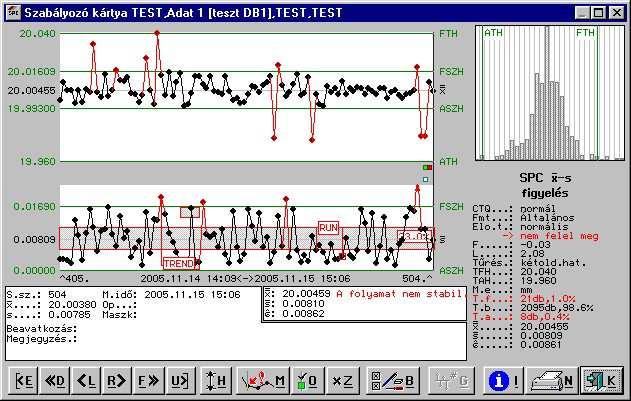Click the checkmark O toolbar button
The image size is (631, 401).
pyautogui.click(x=308, y=380)
